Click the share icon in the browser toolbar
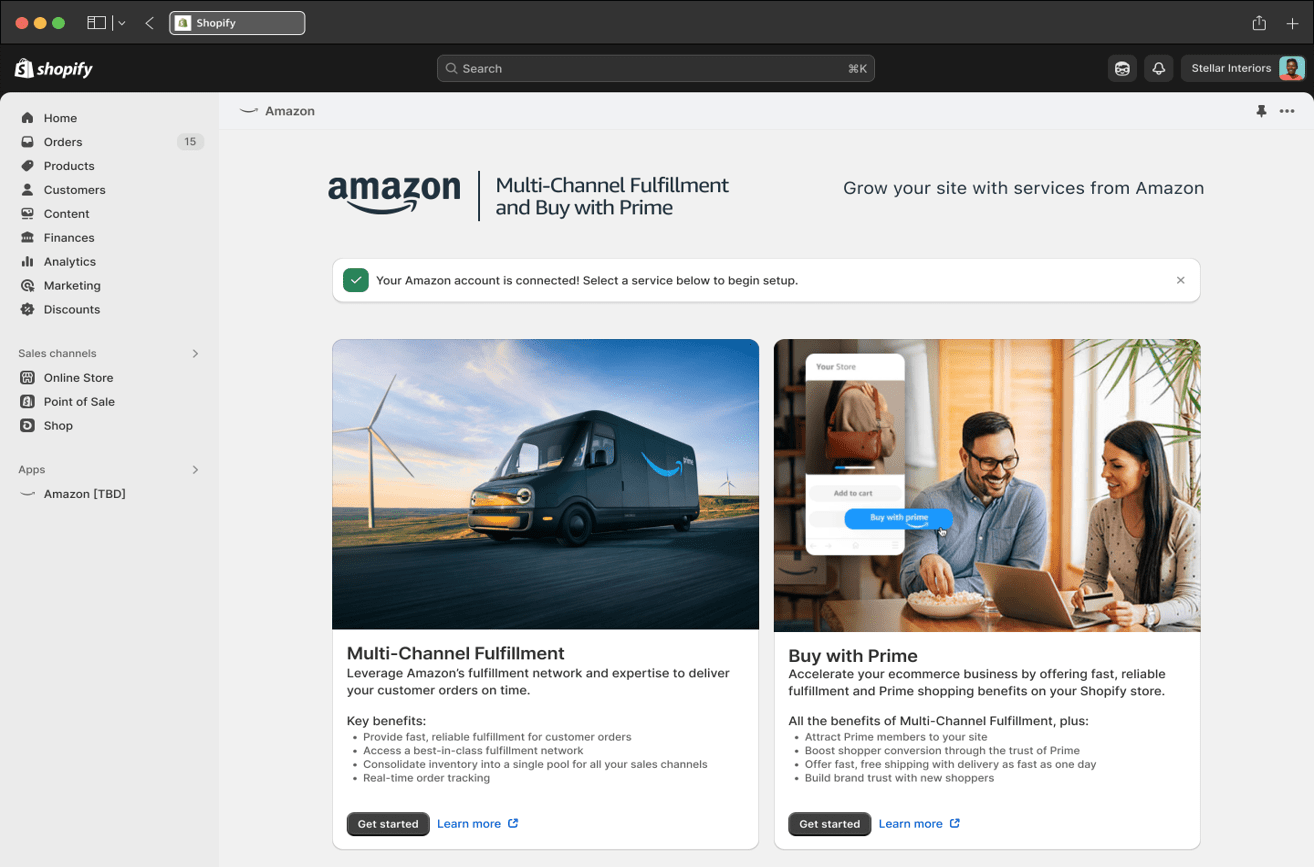The width and height of the screenshot is (1314, 867). coord(1259,23)
